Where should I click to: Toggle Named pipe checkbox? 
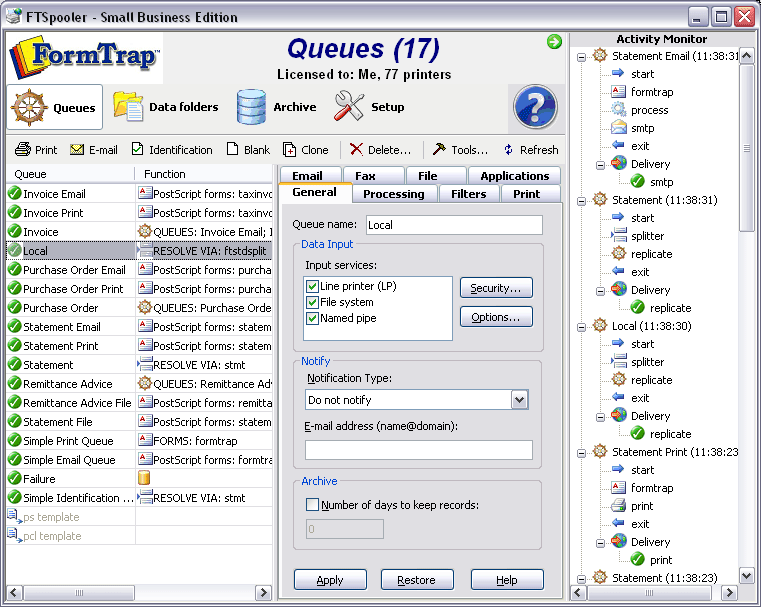312,318
